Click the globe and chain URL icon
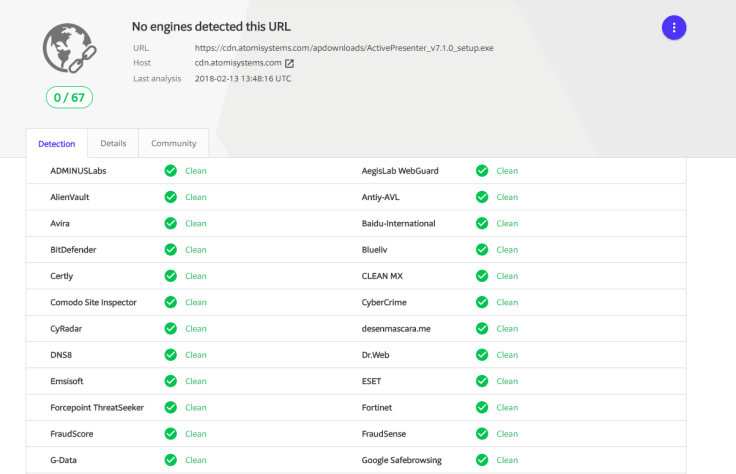 click(69, 48)
